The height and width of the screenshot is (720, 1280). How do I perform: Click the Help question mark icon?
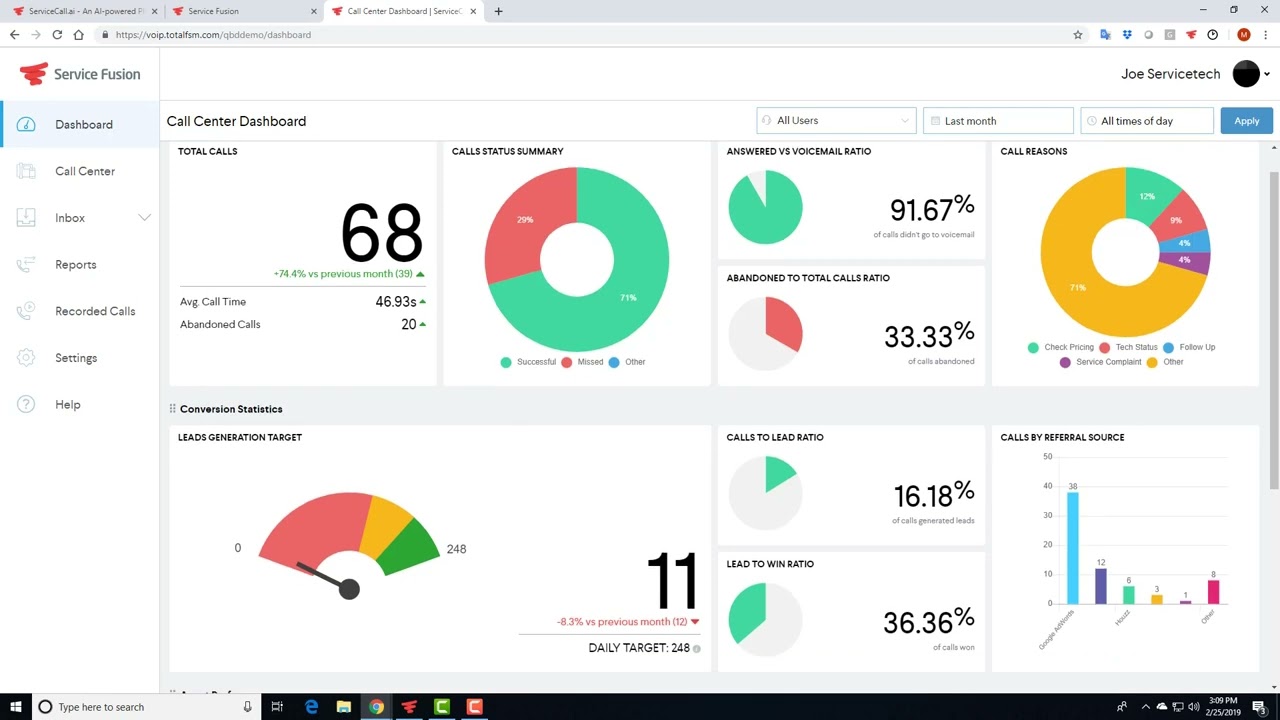tap(26, 405)
